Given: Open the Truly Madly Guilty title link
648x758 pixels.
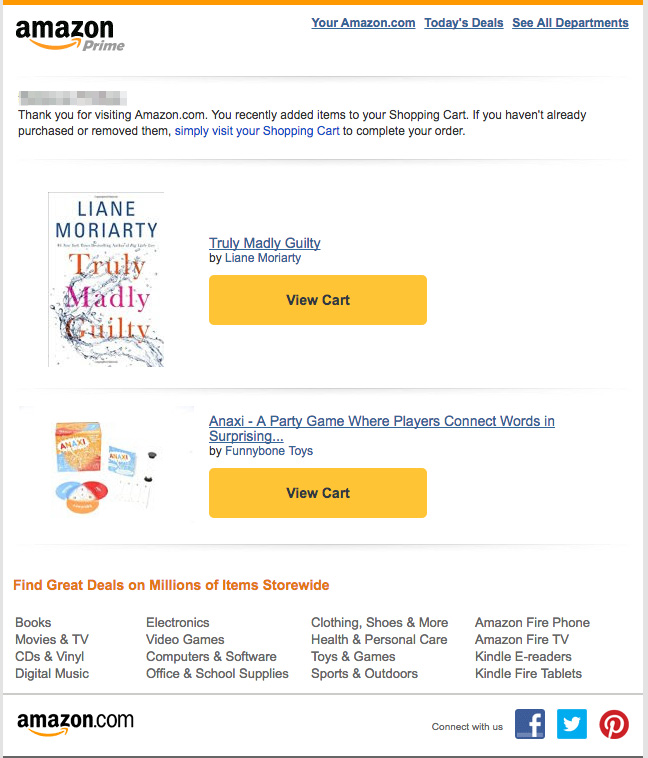Looking at the screenshot, I should pos(265,243).
